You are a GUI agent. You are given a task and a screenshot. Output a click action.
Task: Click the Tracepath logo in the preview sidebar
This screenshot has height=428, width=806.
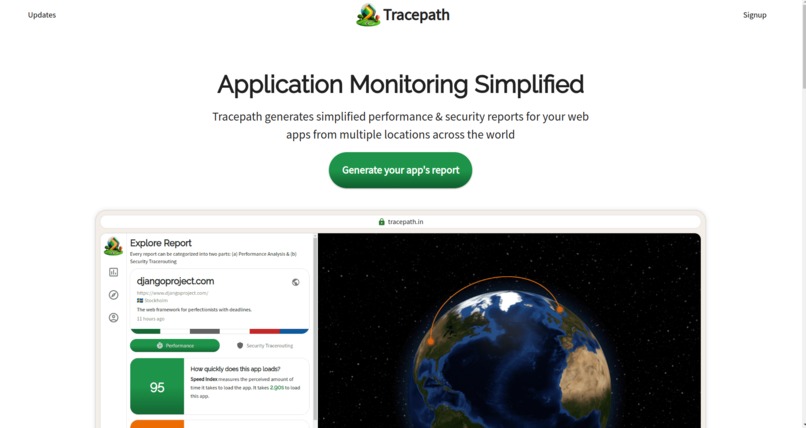point(113,246)
